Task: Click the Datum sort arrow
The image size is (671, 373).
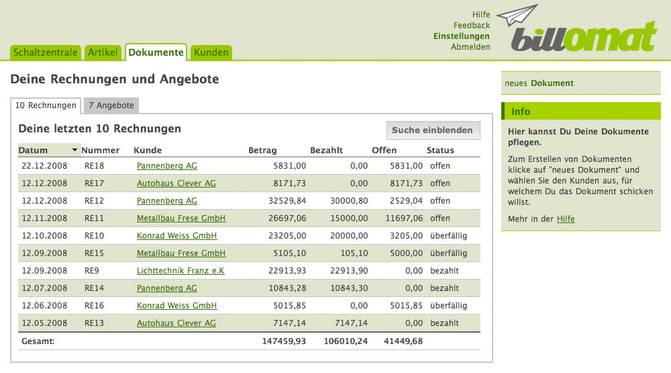Action: [x=74, y=150]
